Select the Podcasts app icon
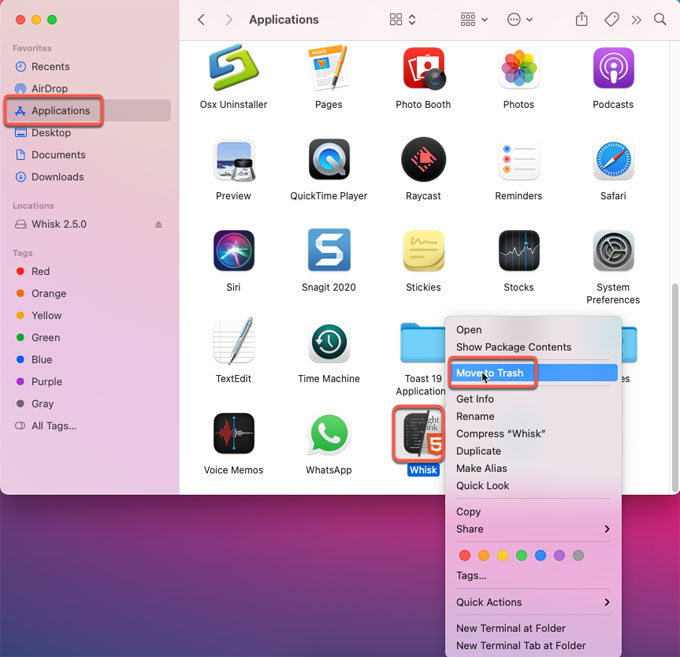The image size is (680, 657). point(613,68)
